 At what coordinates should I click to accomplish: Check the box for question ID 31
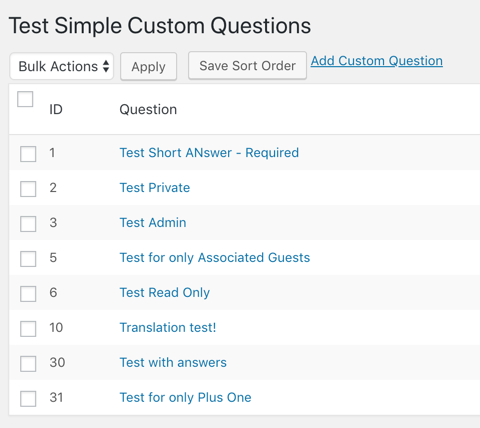click(x=28, y=399)
